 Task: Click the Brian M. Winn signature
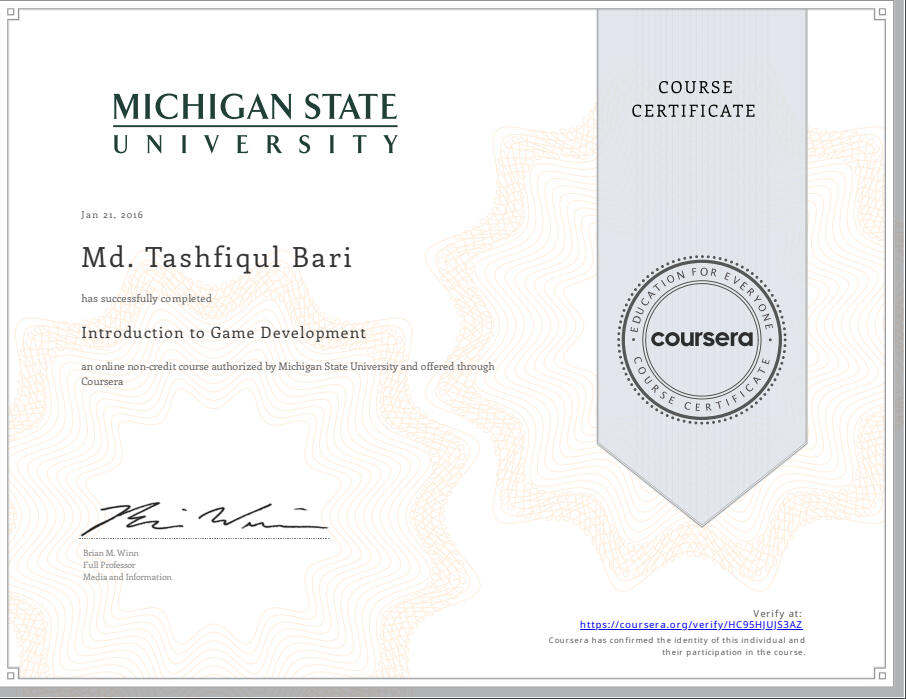(203, 517)
